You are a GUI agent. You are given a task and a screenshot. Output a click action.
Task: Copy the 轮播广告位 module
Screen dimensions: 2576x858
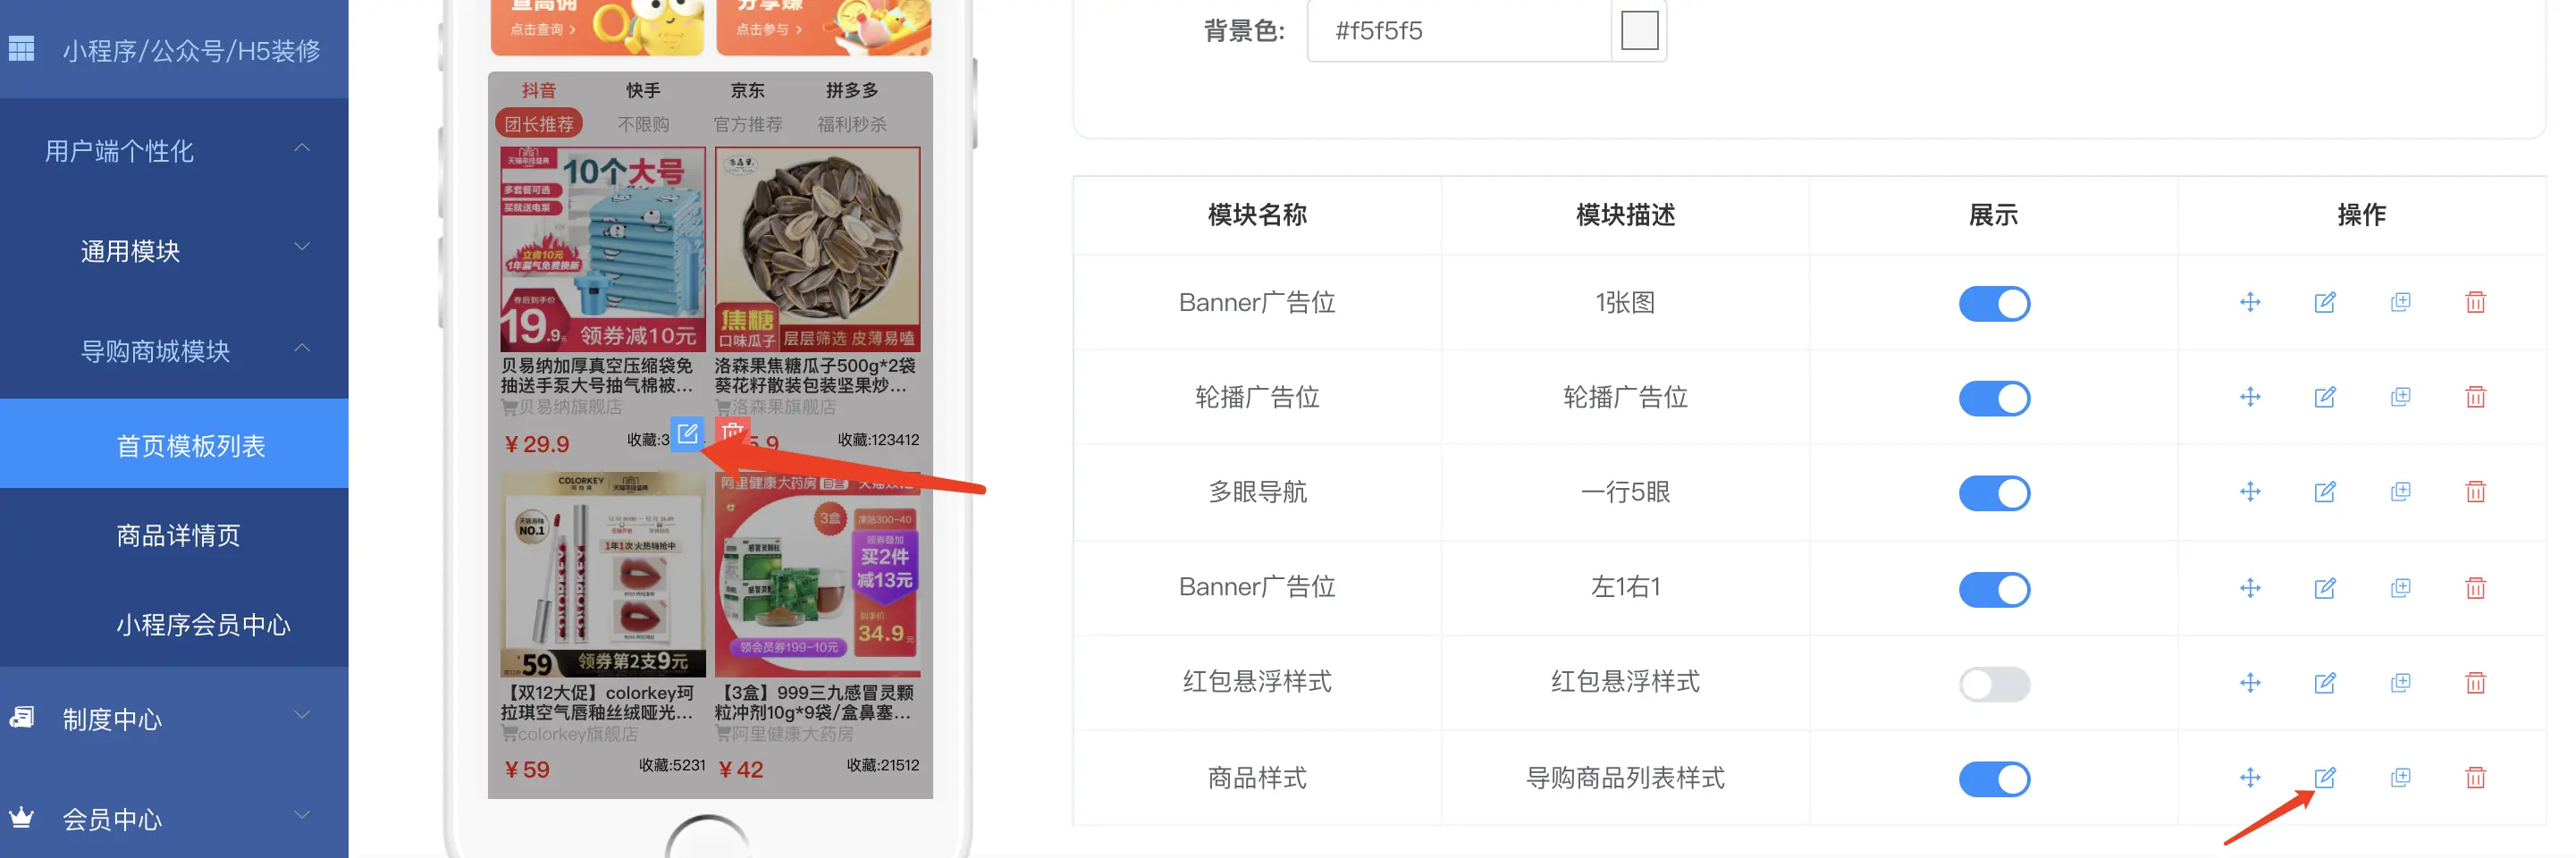[2400, 397]
